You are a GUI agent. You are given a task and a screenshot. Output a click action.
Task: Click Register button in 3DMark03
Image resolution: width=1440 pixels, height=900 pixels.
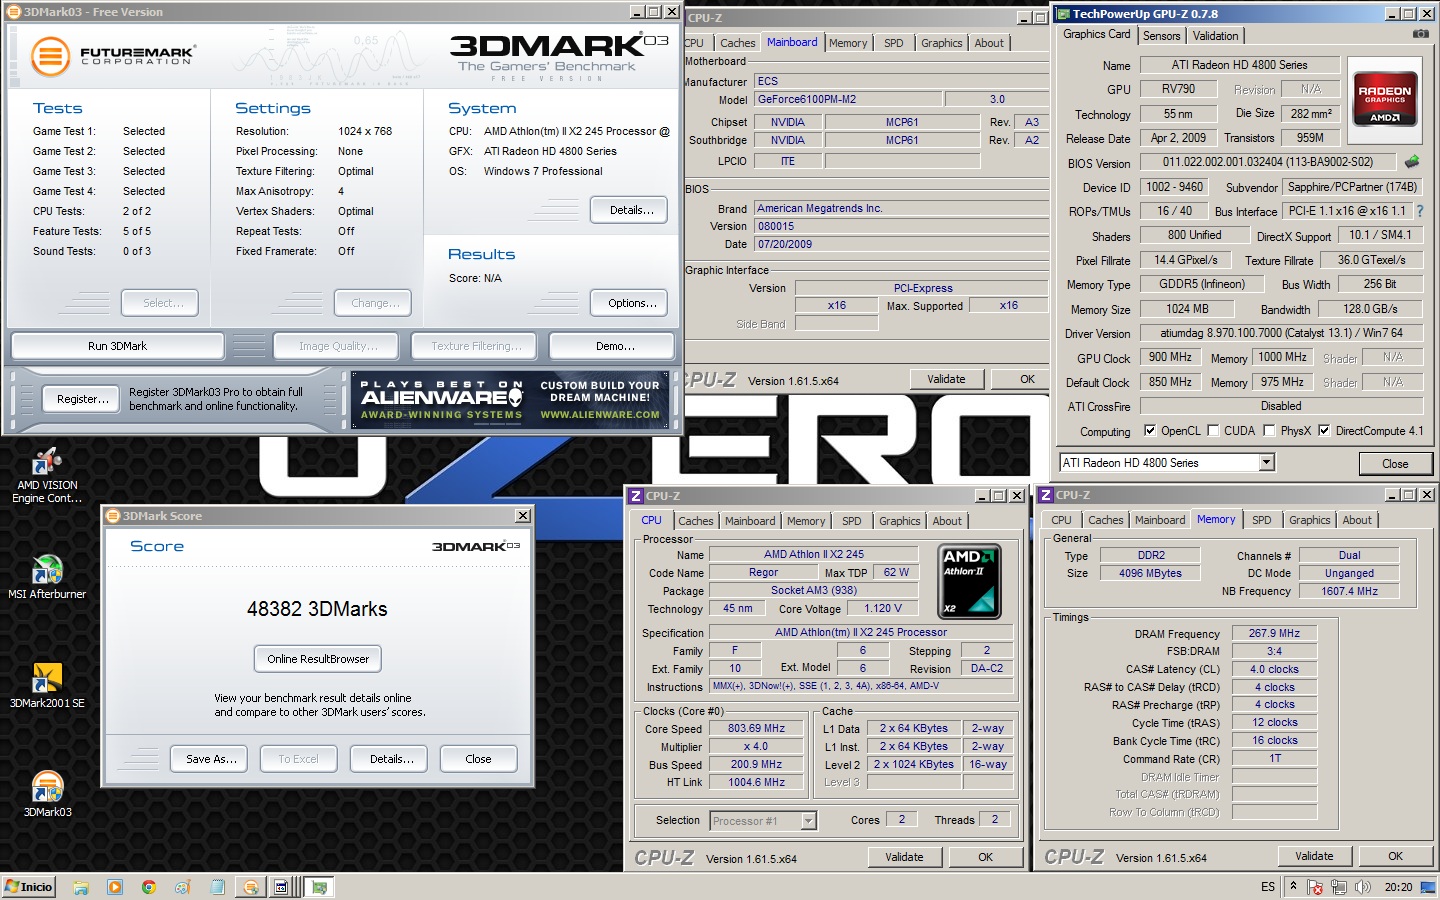click(82, 399)
